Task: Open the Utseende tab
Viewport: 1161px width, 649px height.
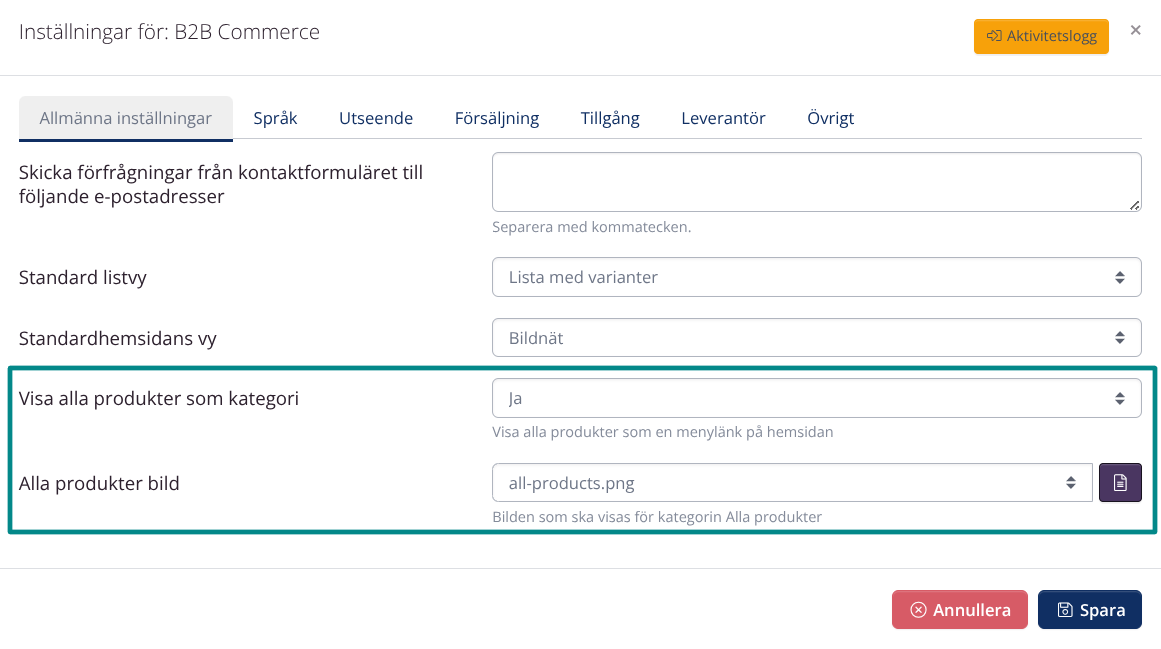Action: pos(375,117)
